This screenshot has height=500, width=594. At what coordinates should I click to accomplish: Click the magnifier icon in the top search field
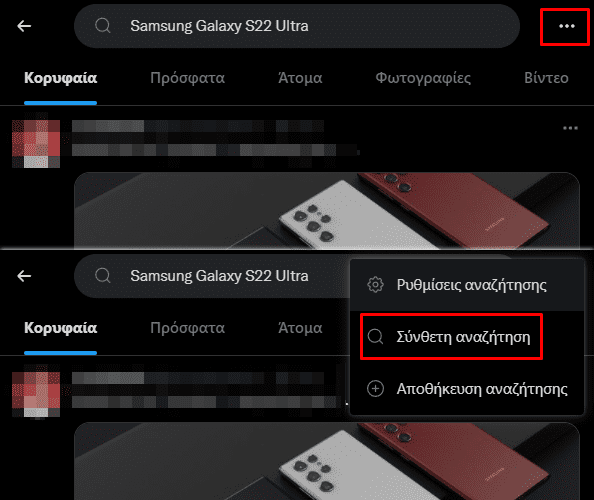[x=103, y=26]
